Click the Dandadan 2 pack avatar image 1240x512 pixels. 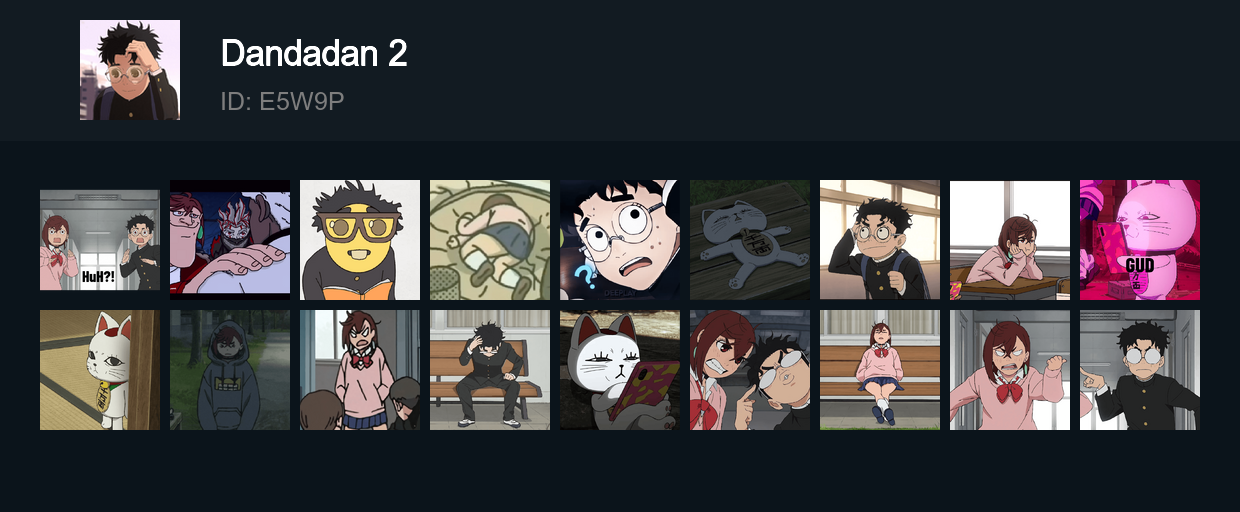pos(130,70)
